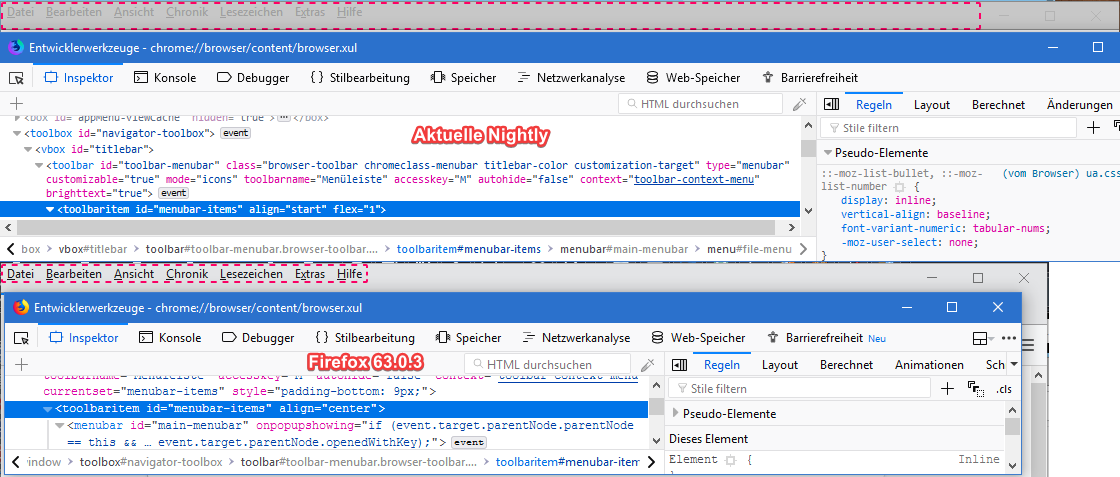Viewport: 1120px width, 477px height.
Task: Select vbox#titlebar breadcrumb in Nightly
Action: pyautogui.click(x=93, y=249)
